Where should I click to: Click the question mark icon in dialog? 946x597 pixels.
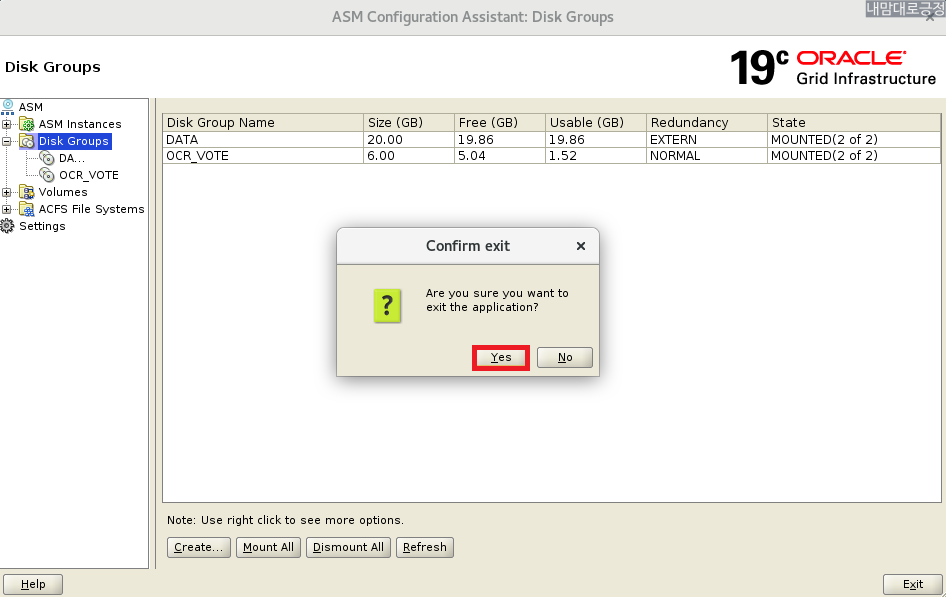[387, 306]
